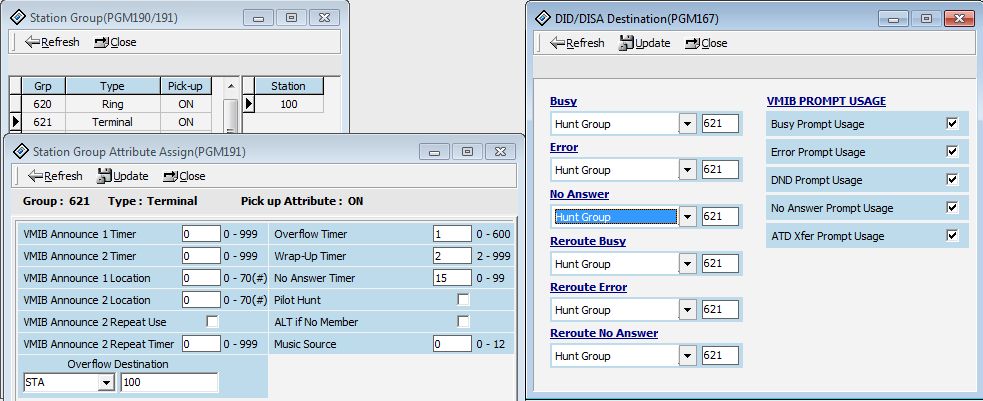Image resolution: width=983 pixels, height=401 pixels.
Task: Click Refresh in Station Group Attribute Assign toolbar
Action: click(x=55, y=176)
